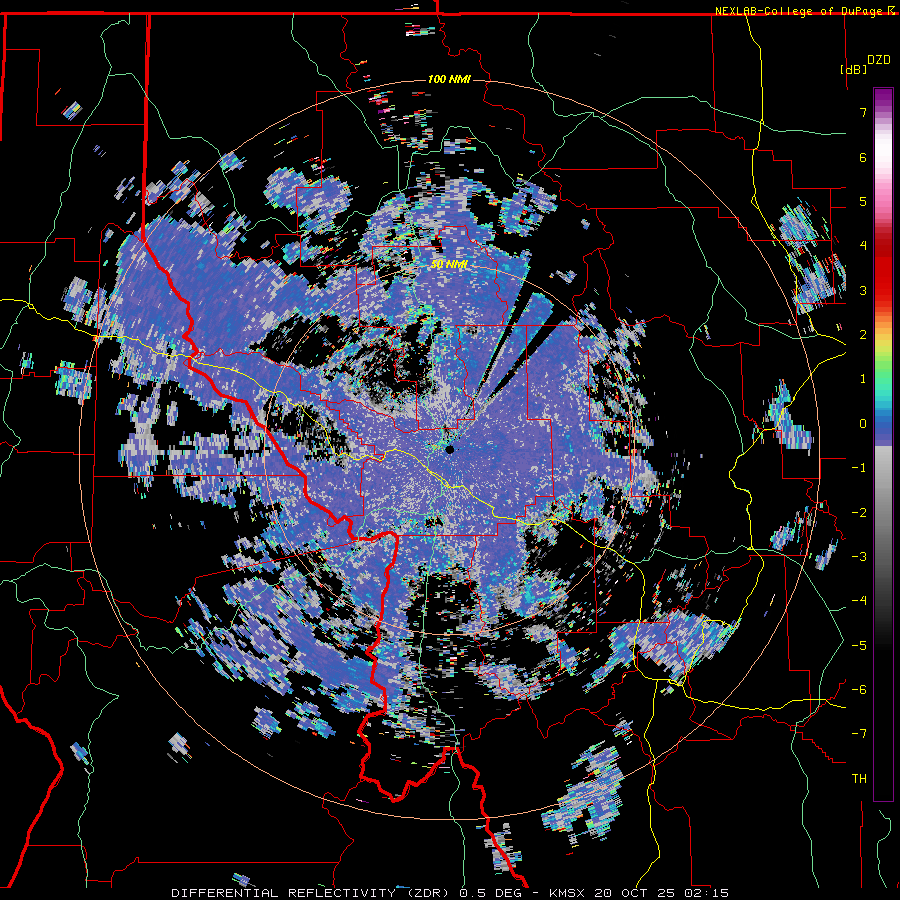Click the 2 value on color scale
Viewport: 900px width, 900px height.
(863, 335)
